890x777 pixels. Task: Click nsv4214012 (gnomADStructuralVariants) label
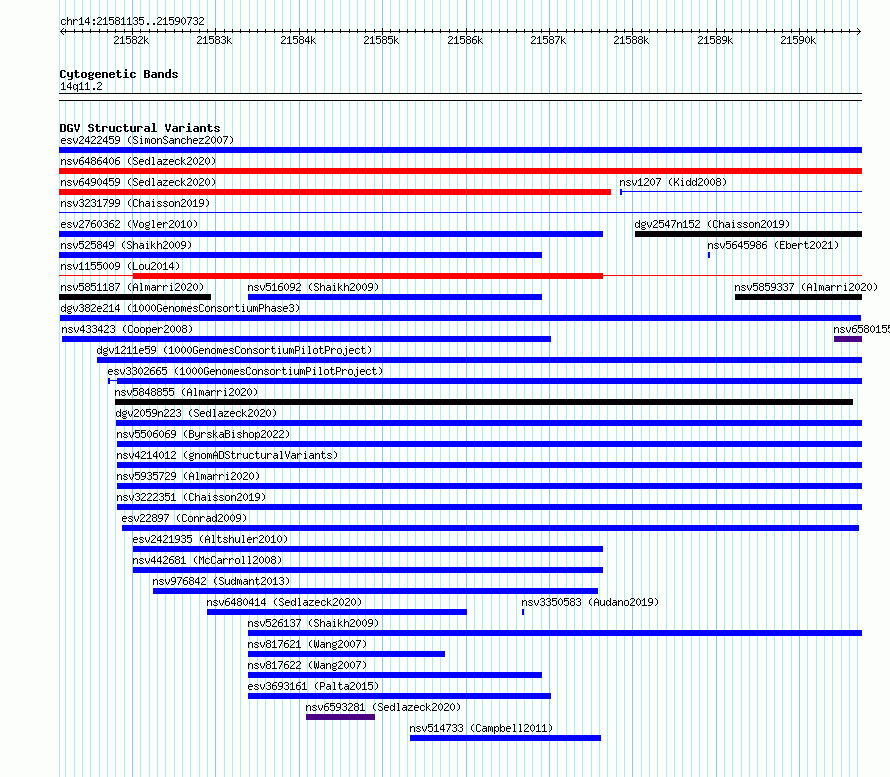click(227, 455)
